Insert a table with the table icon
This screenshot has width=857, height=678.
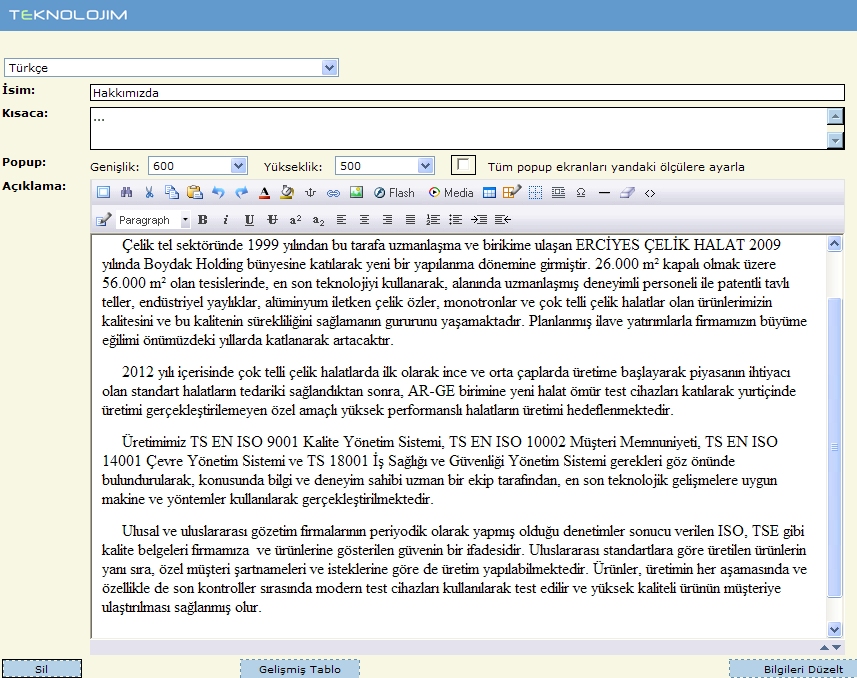click(490, 192)
